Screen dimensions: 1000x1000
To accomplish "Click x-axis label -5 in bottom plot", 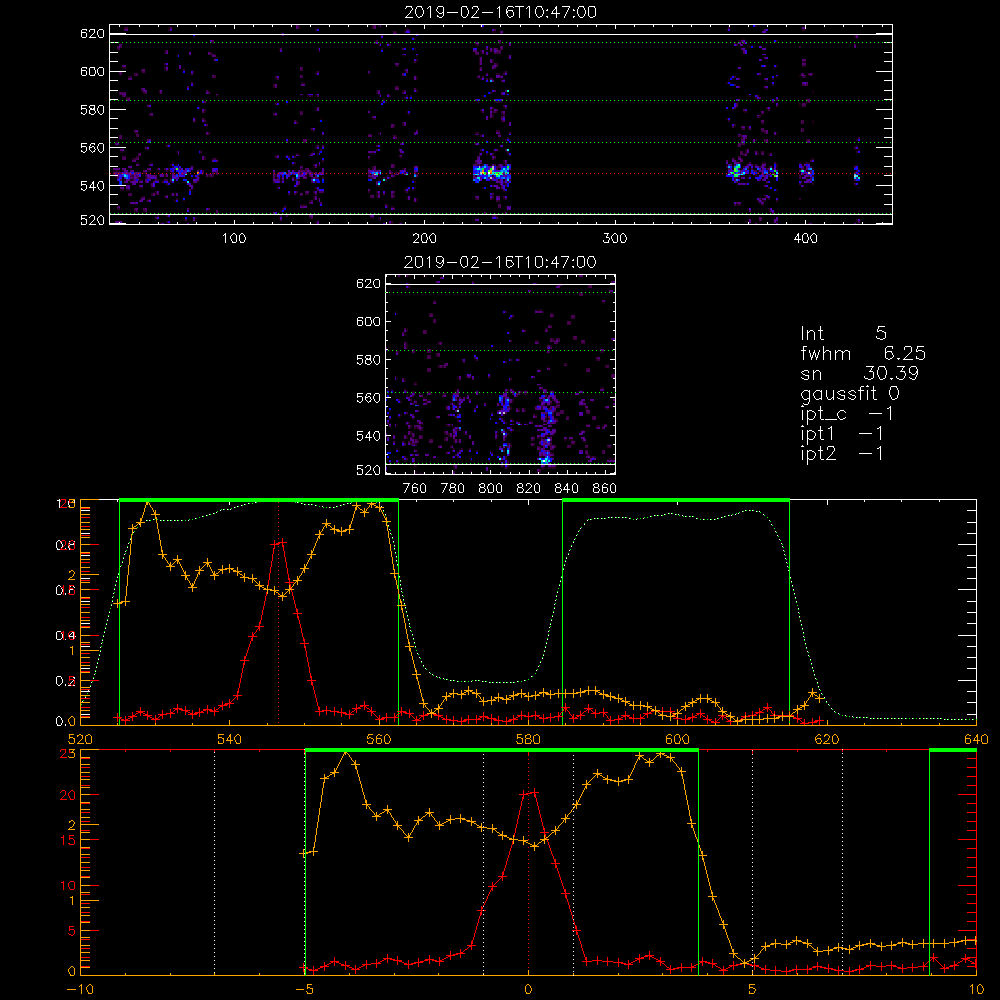I will (x=304, y=990).
